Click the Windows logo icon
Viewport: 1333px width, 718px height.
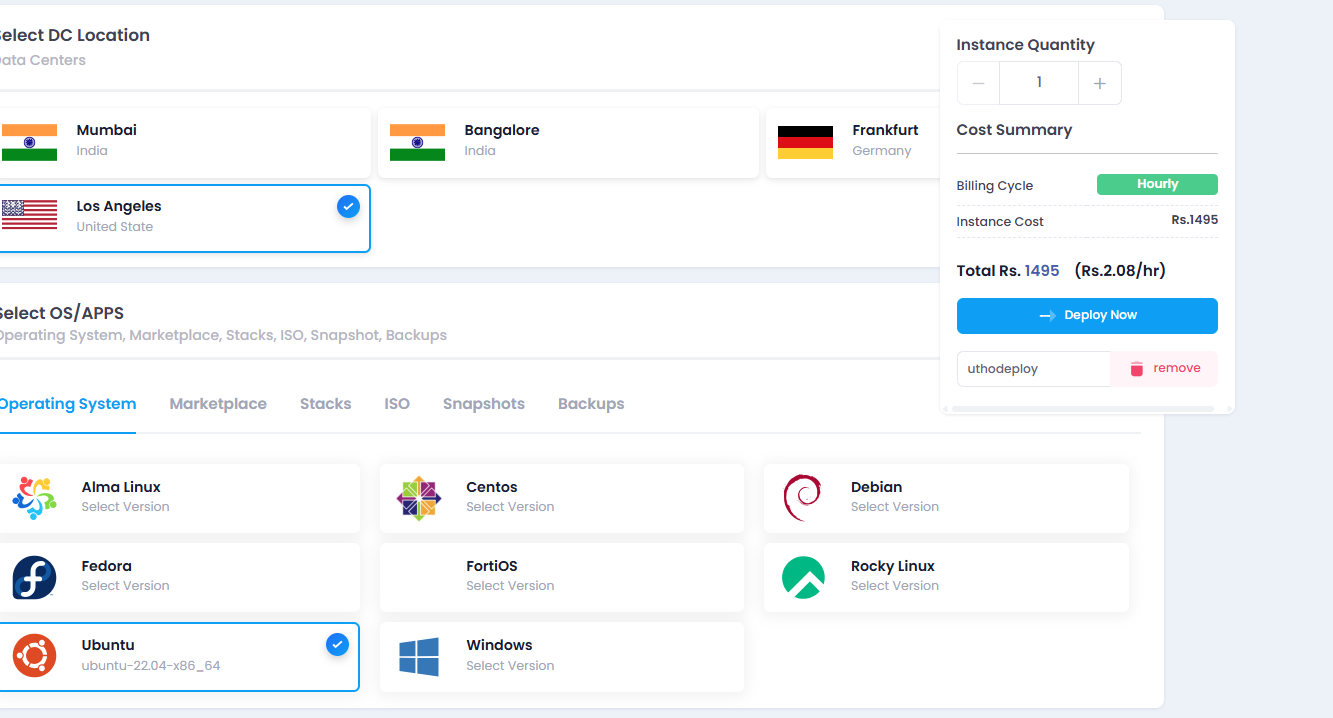click(x=419, y=657)
